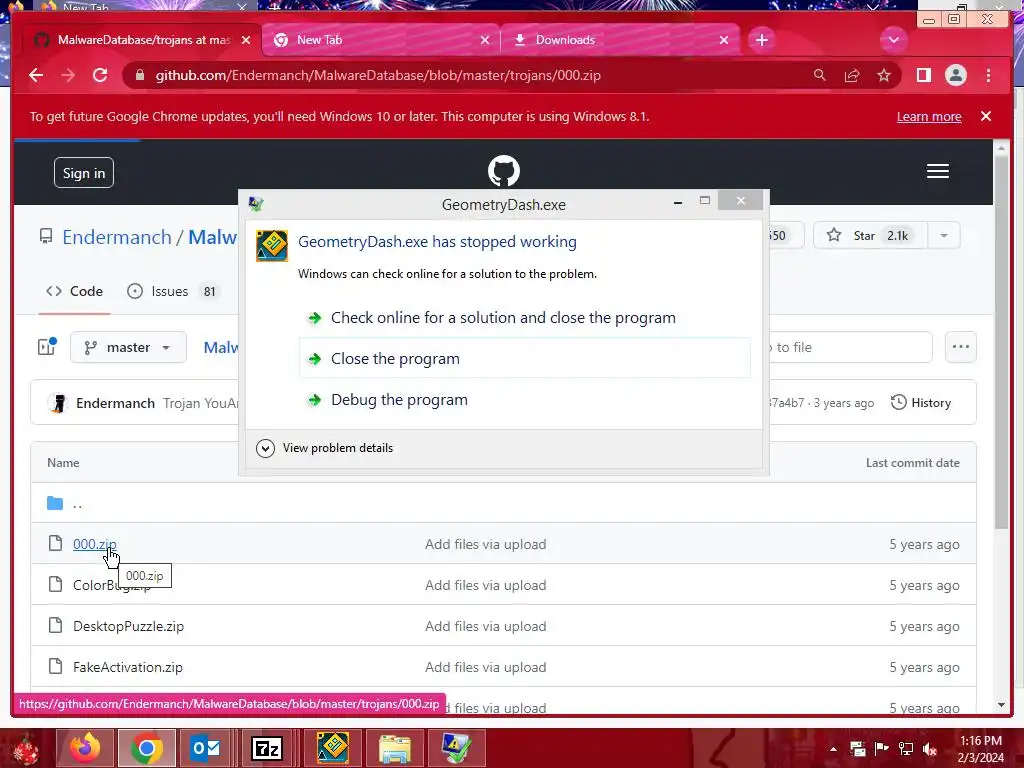Open File Explorer from taskbar
This screenshot has height=768, width=1024.
(x=394, y=748)
